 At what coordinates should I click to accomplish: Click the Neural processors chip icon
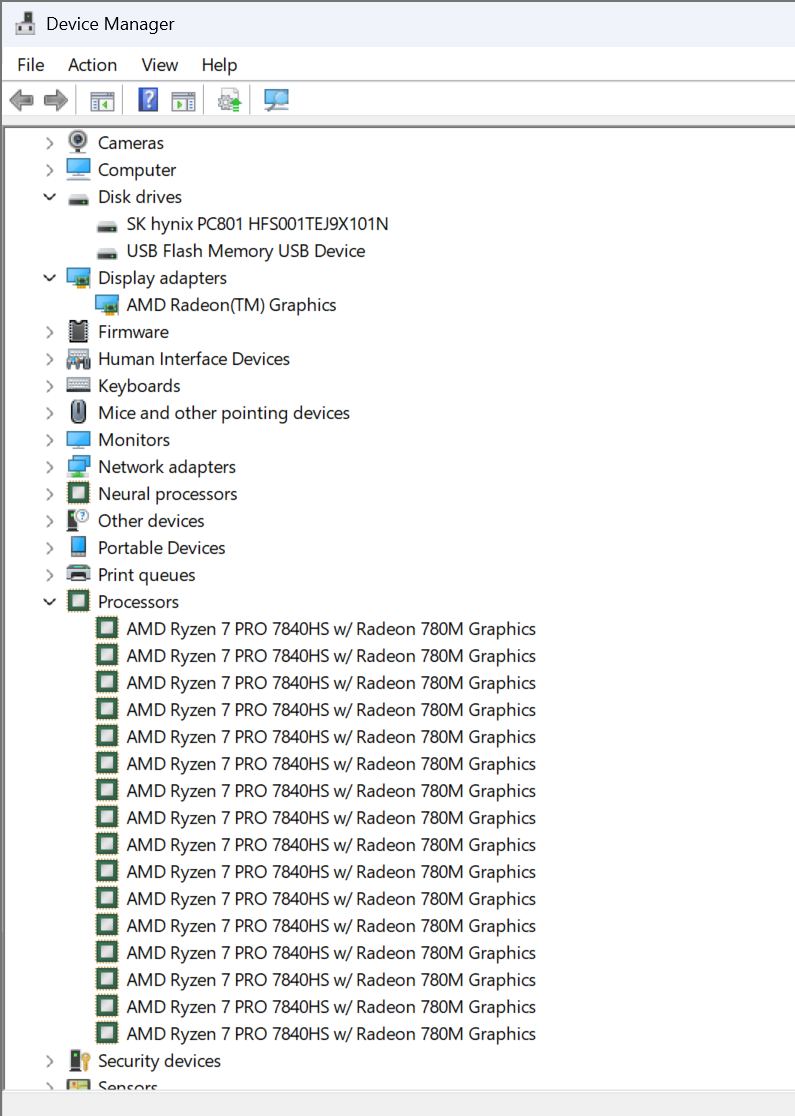pyautogui.click(x=78, y=494)
